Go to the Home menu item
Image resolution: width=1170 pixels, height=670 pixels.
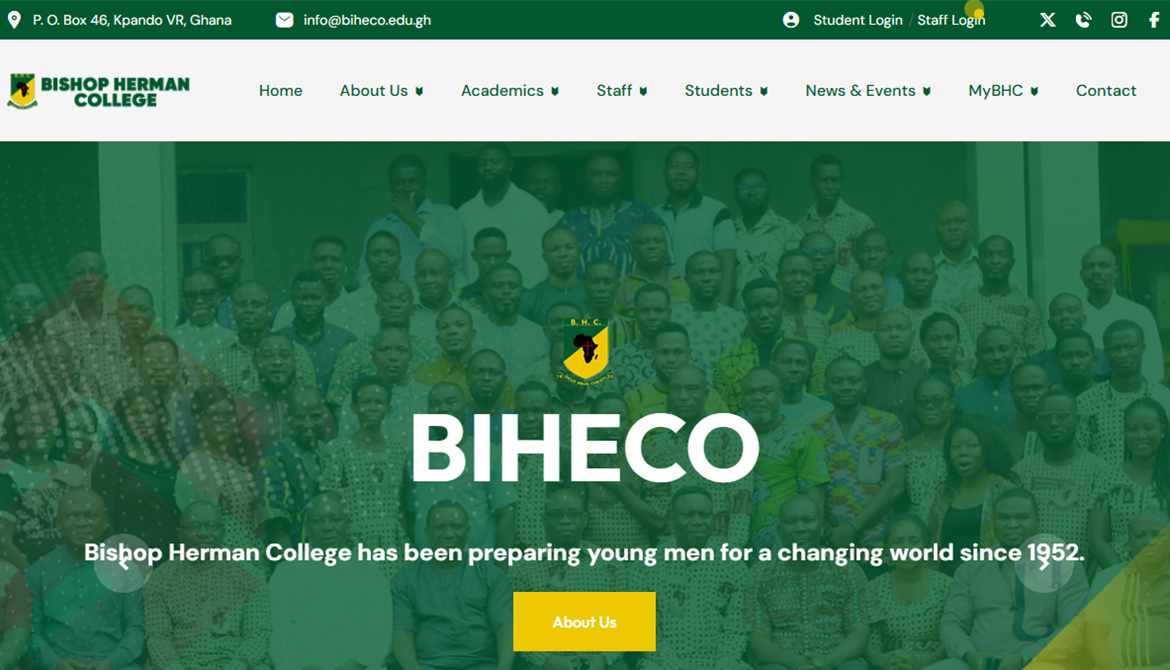point(281,91)
